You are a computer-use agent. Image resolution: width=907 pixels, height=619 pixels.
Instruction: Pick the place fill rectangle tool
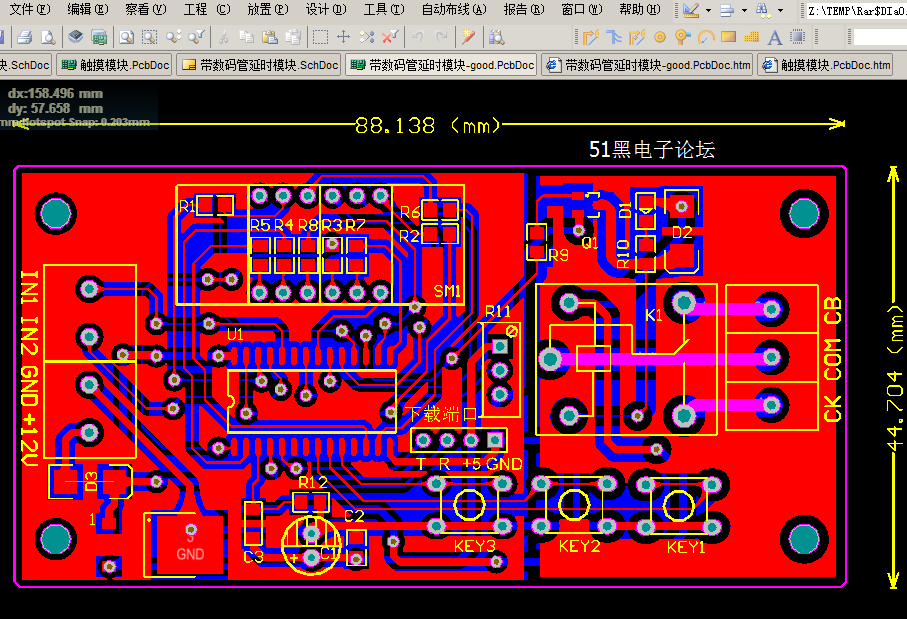728,37
